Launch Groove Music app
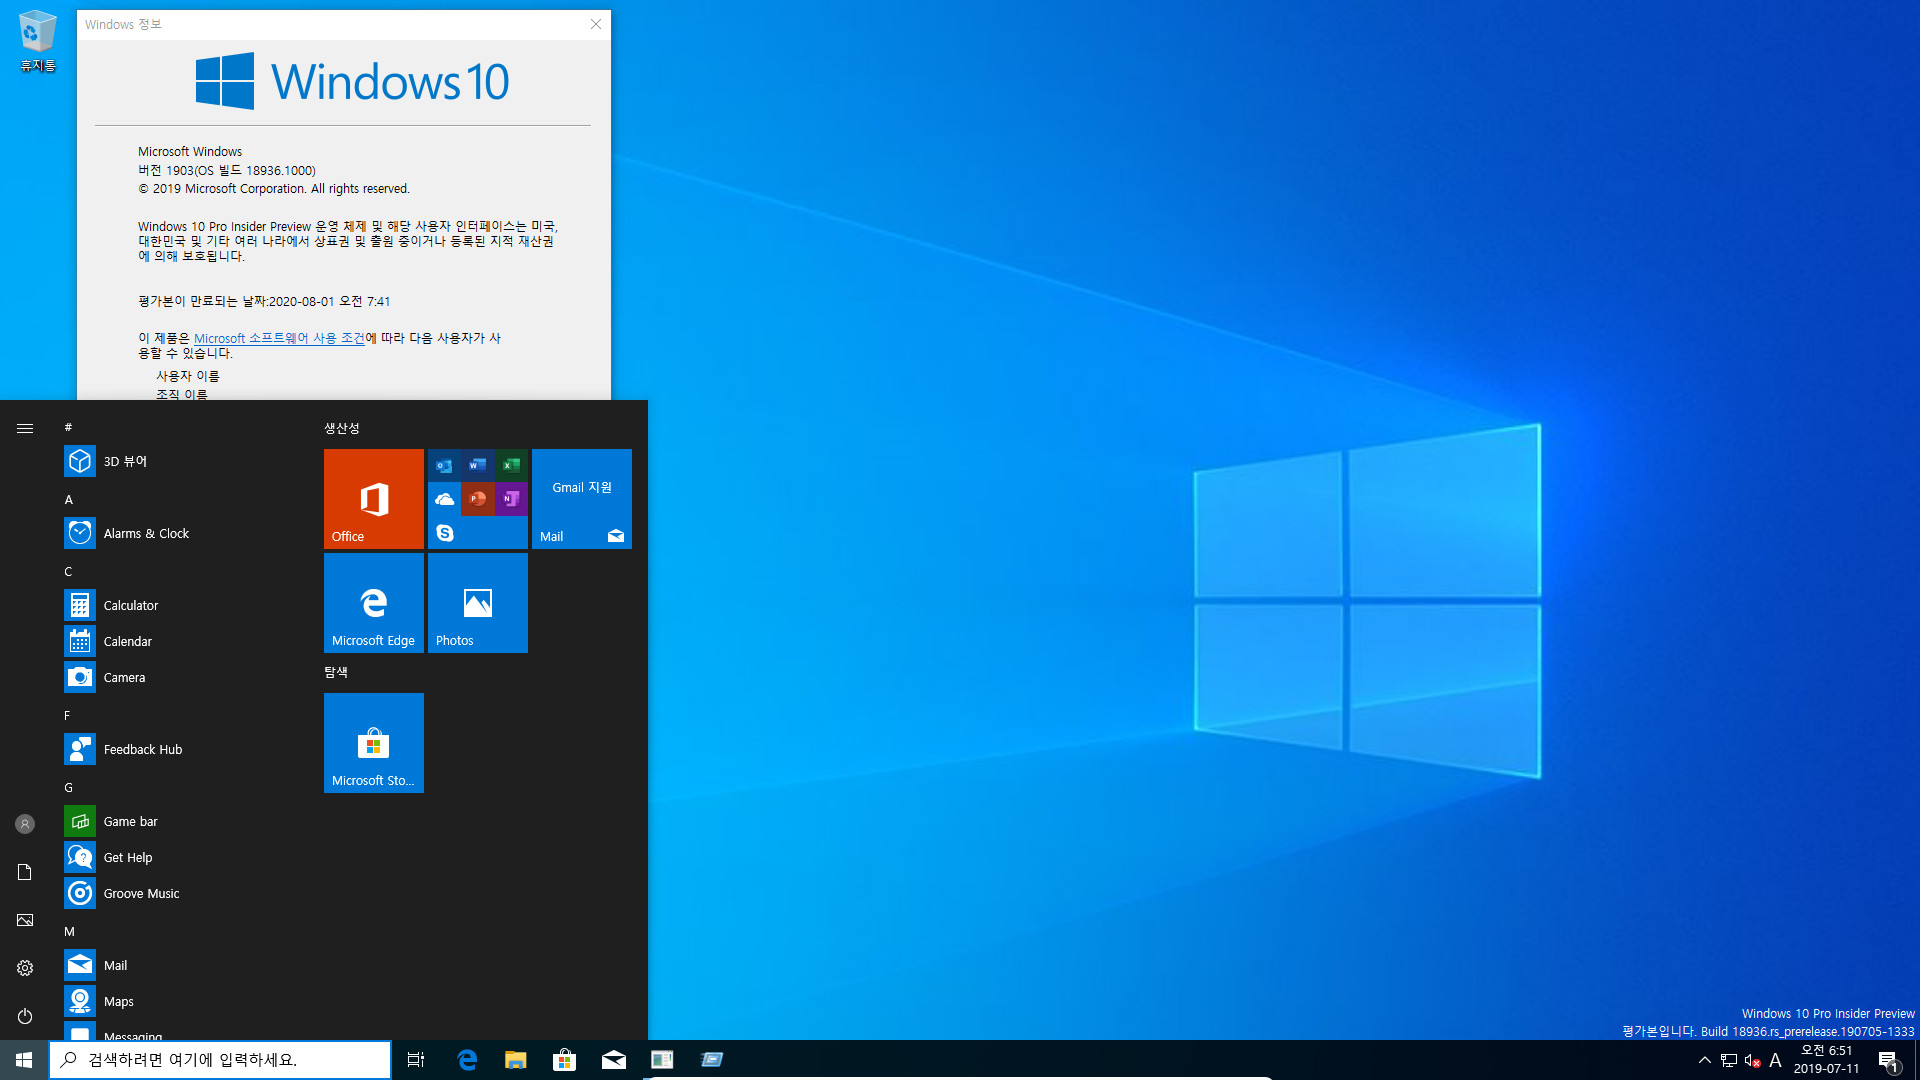The image size is (1920, 1080). click(x=180, y=893)
